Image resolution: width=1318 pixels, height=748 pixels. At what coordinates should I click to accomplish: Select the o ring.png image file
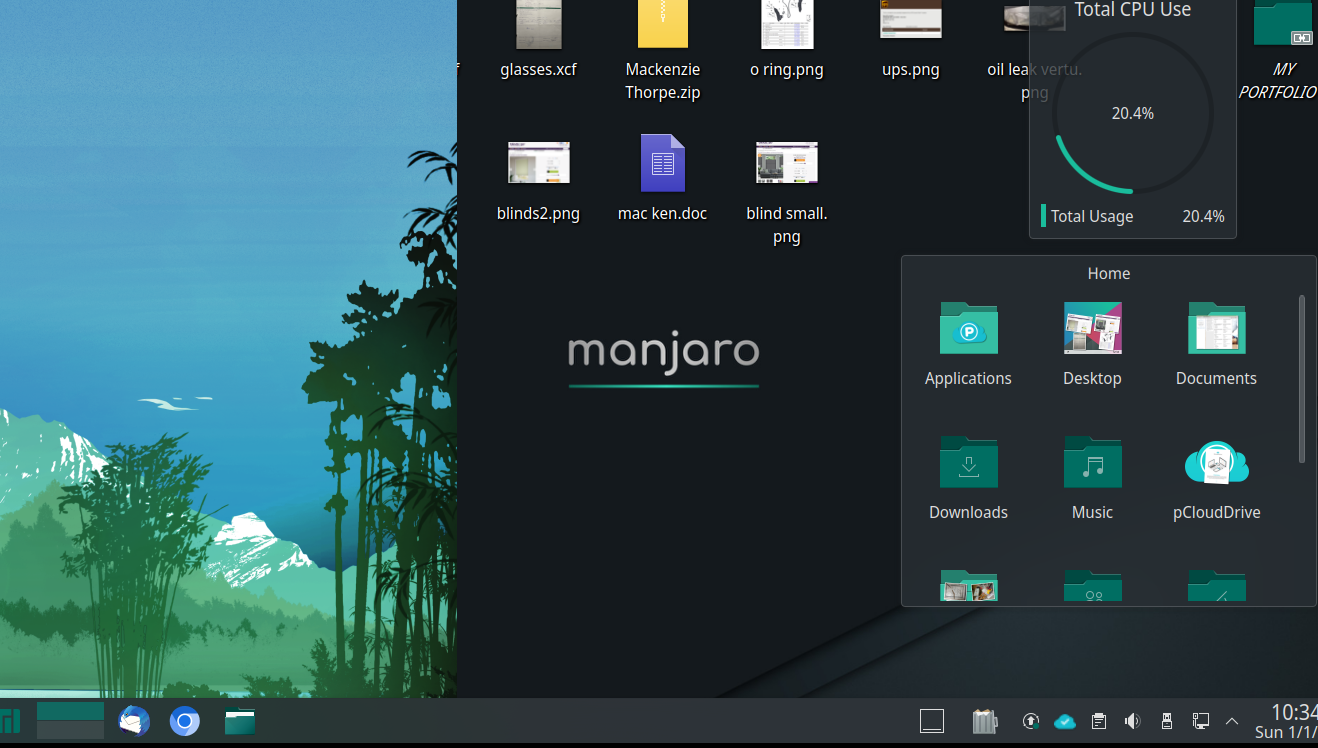coord(786,40)
